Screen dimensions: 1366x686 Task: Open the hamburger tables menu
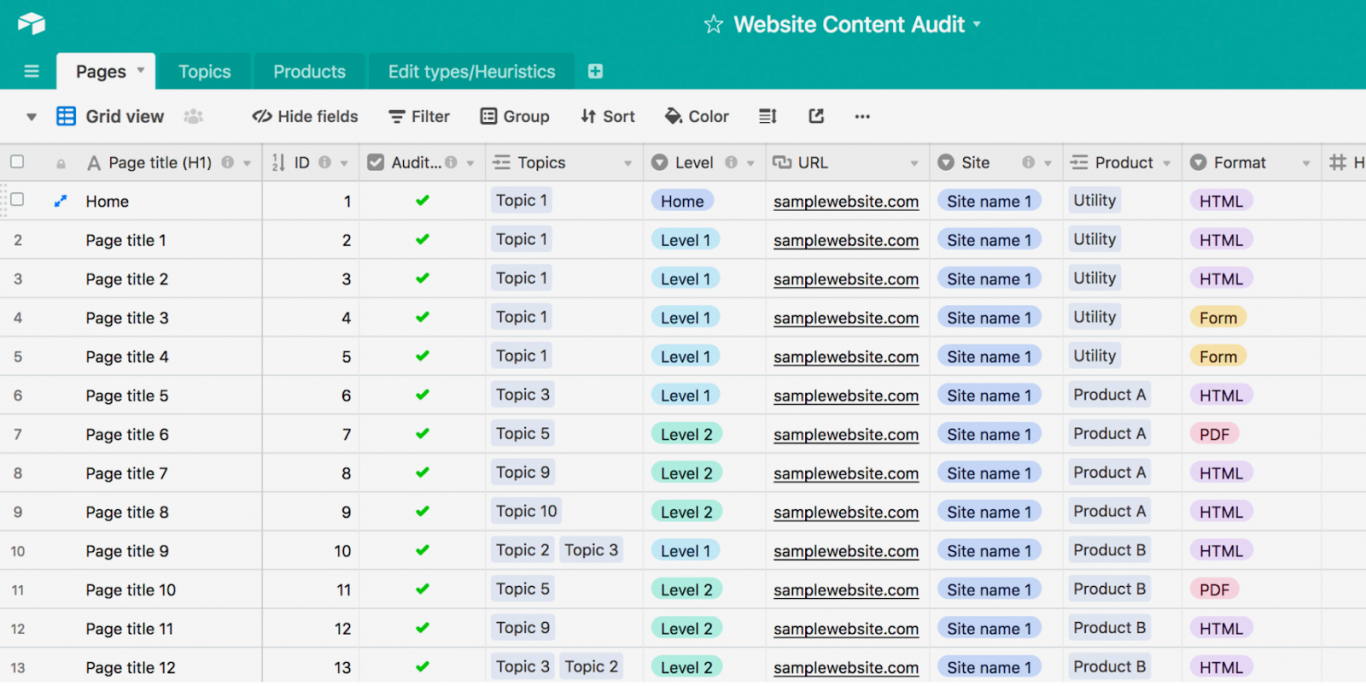pyautogui.click(x=31, y=71)
